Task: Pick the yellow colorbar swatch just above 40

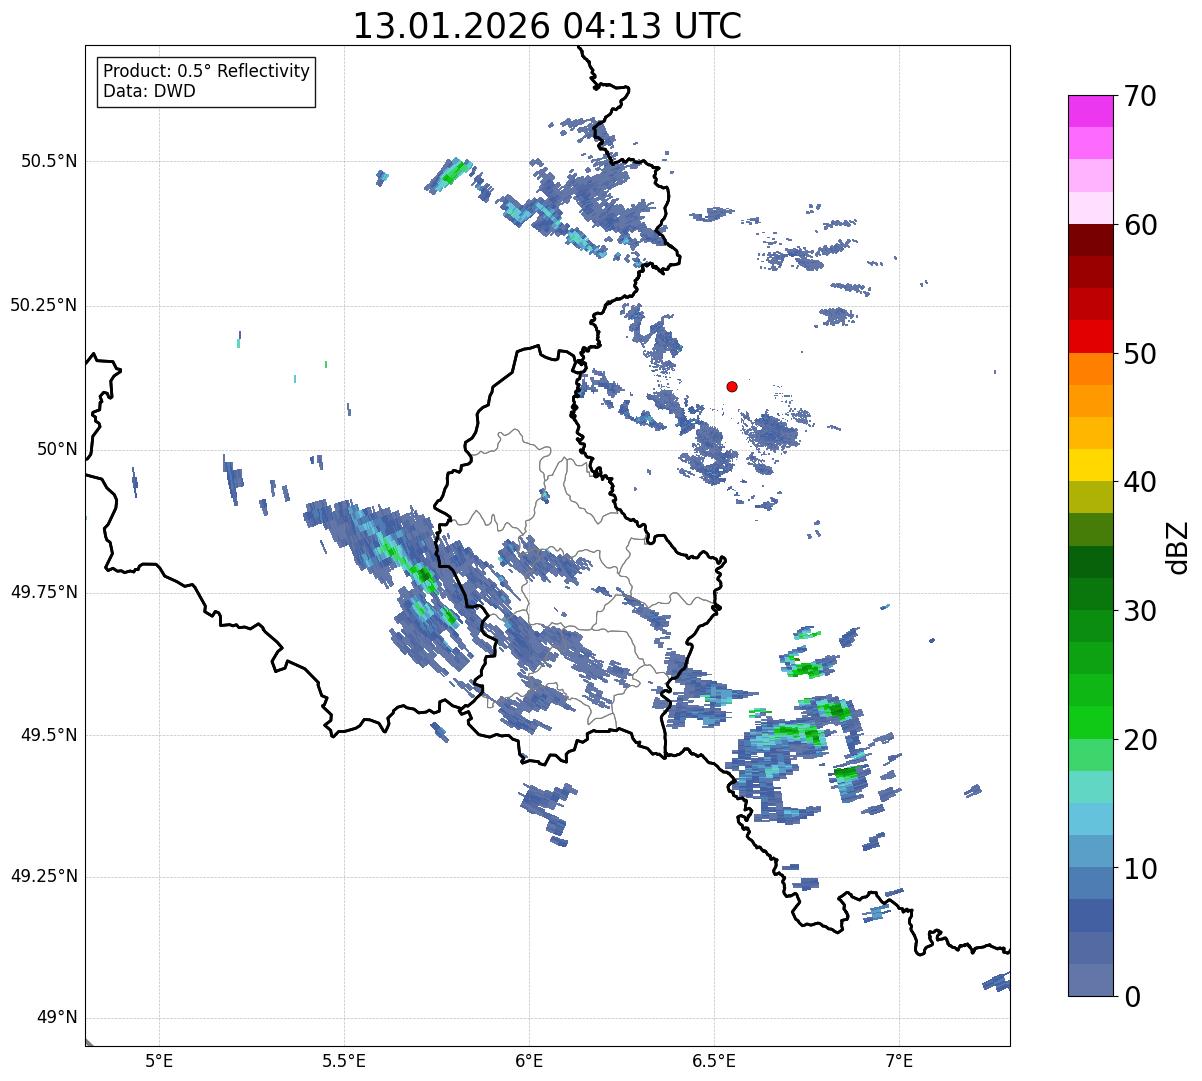Action: point(1090,466)
